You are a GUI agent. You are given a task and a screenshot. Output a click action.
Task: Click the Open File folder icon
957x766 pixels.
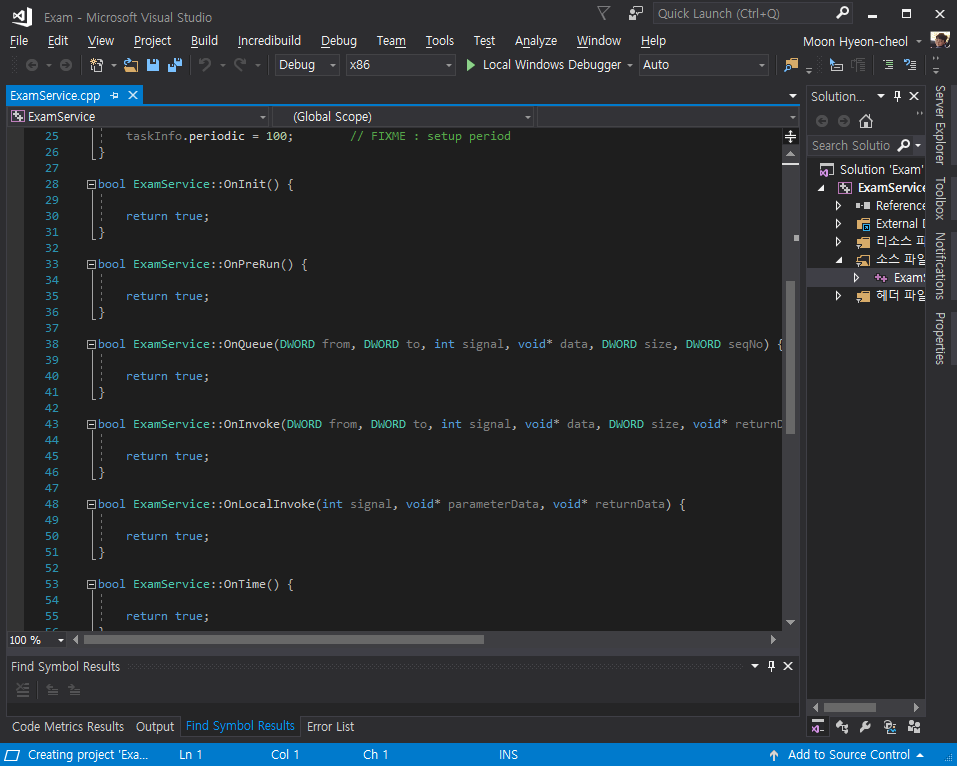[131, 65]
